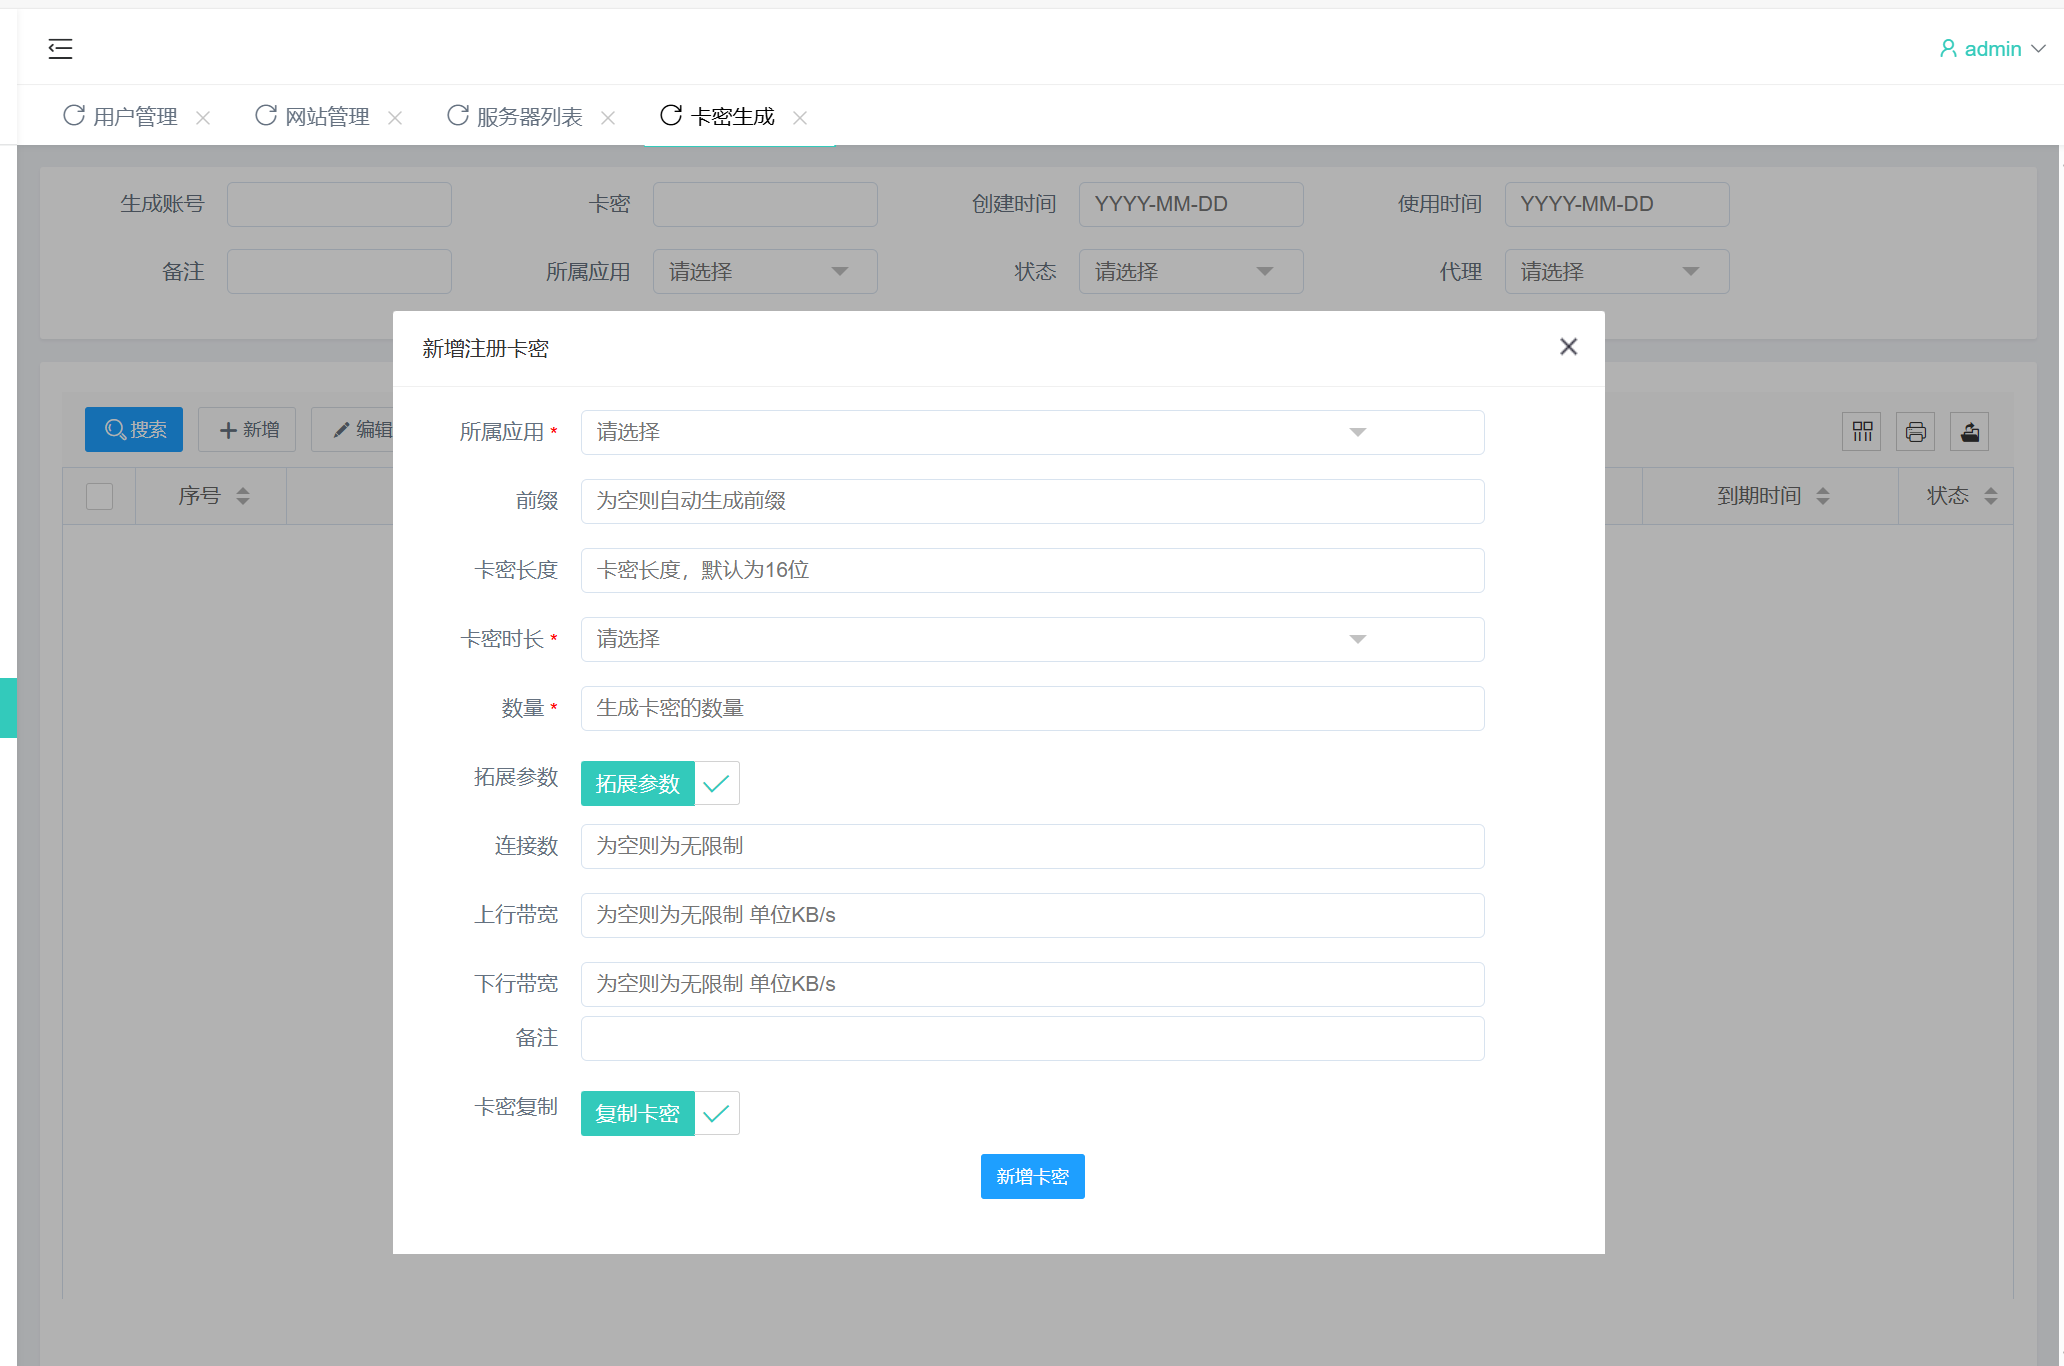
Task: Sort by 状态 column arrows
Action: point(1991,496)
